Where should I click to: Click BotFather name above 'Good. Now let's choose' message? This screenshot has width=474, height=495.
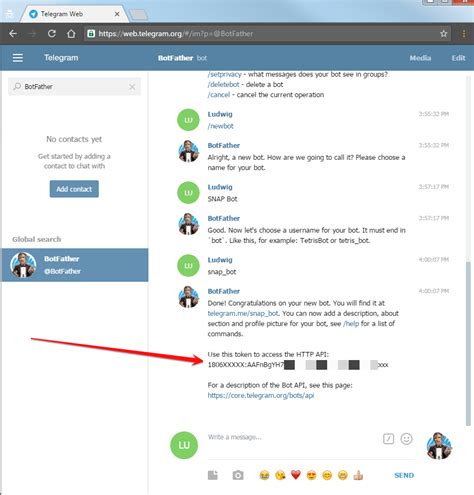tap(224, 219)
